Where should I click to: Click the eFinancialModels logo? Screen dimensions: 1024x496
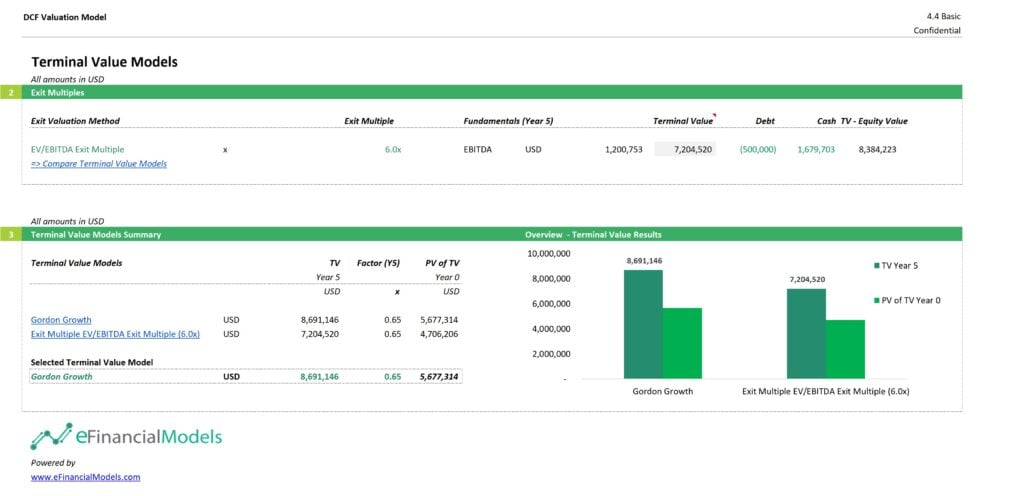126,436
